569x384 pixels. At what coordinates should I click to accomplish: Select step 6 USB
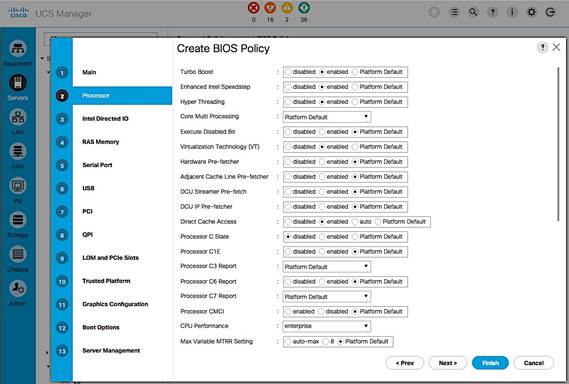point(88,188)
